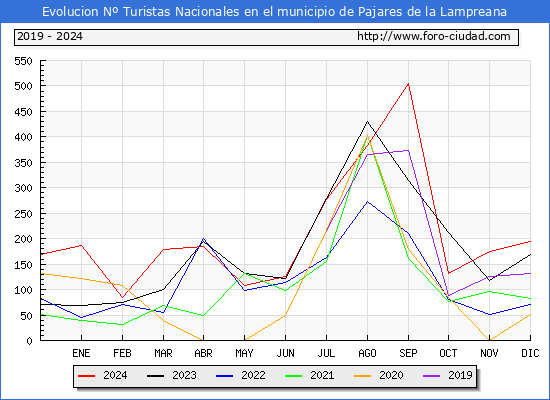Click the 150 y-axis value
Viewport: 550px width, 400px height.
tap(24, 265)
